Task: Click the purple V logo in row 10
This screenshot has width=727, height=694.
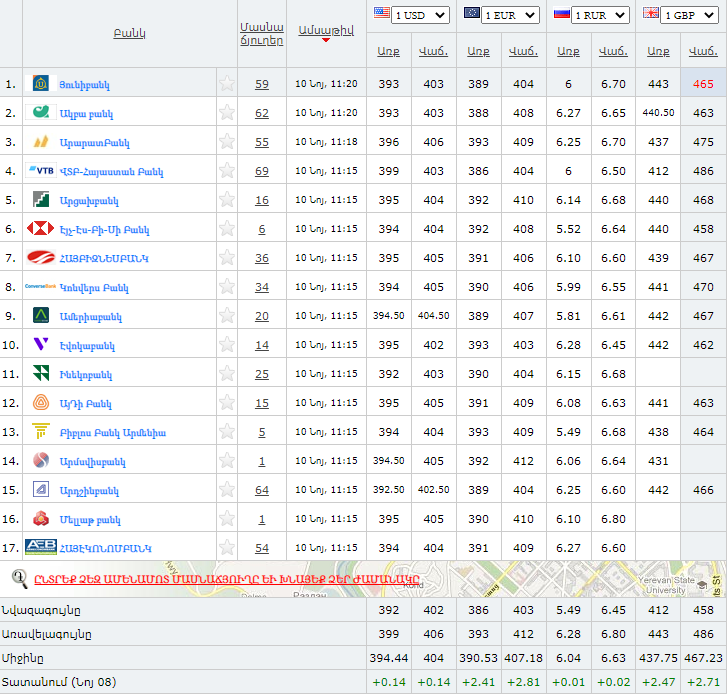Action: coord(41,344)
